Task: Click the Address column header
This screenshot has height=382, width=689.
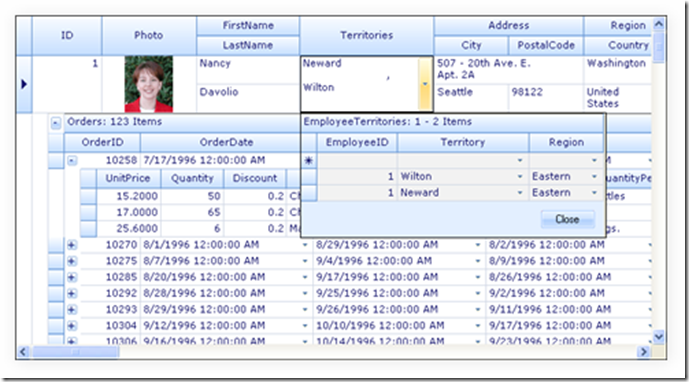Action: coord(508,25)
